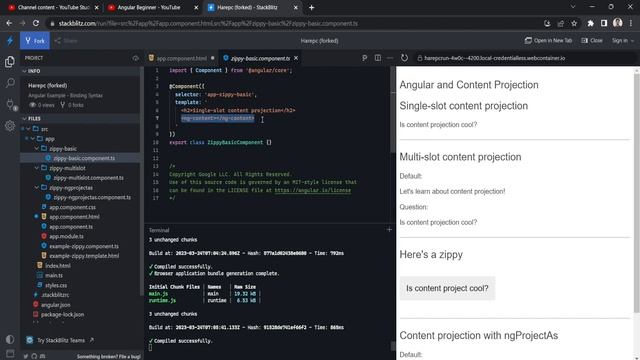Image resolution: width=640 pixels, height=360 pixels.
Task: Open the Search panel in sidebar
Action: (10, 83)
